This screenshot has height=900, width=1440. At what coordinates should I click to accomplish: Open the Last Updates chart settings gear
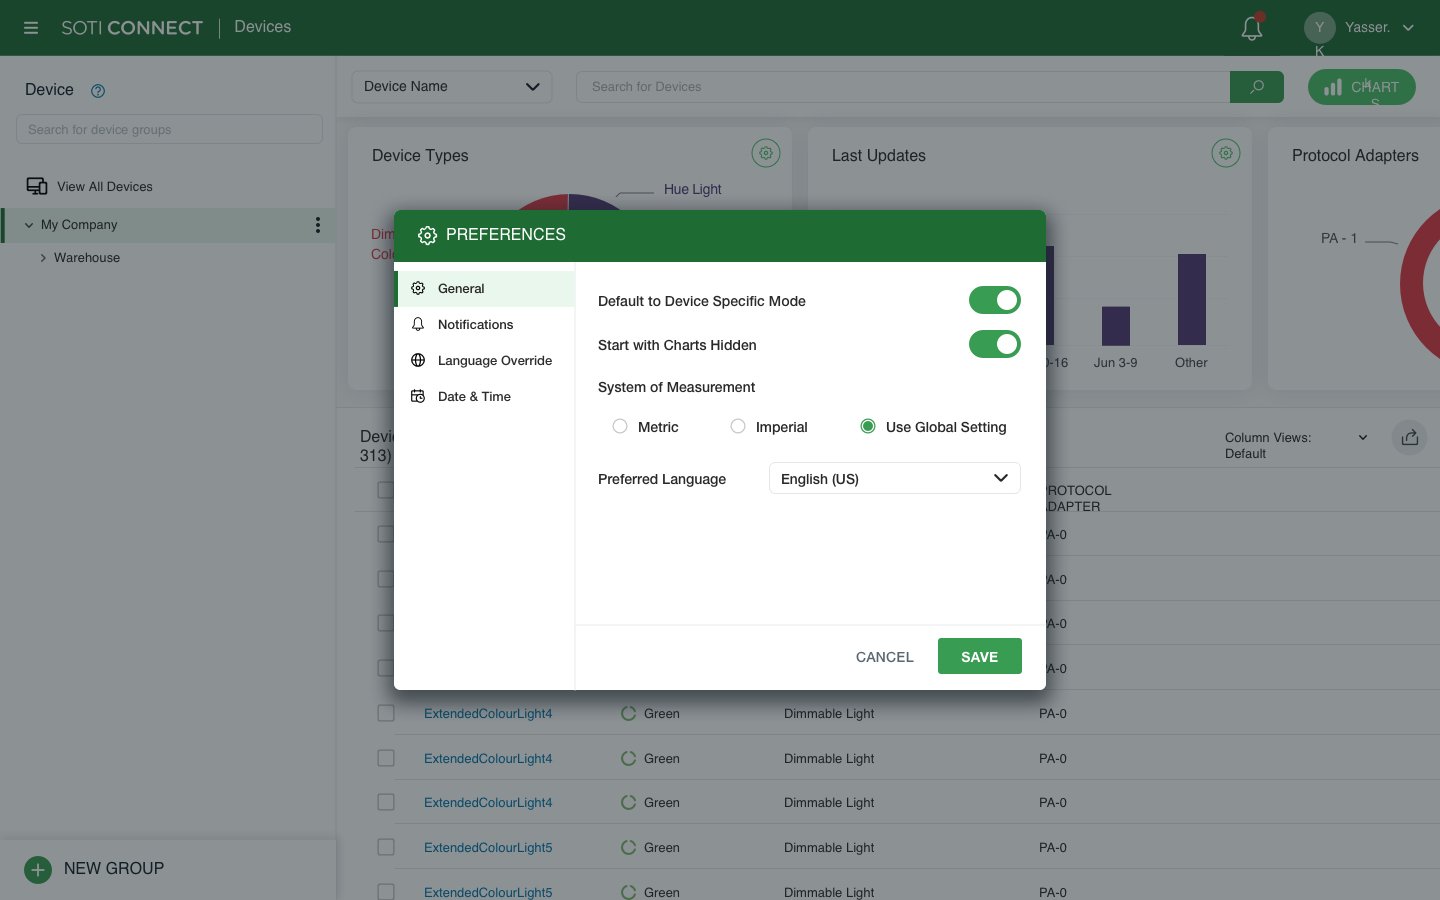pos(1226,153)
